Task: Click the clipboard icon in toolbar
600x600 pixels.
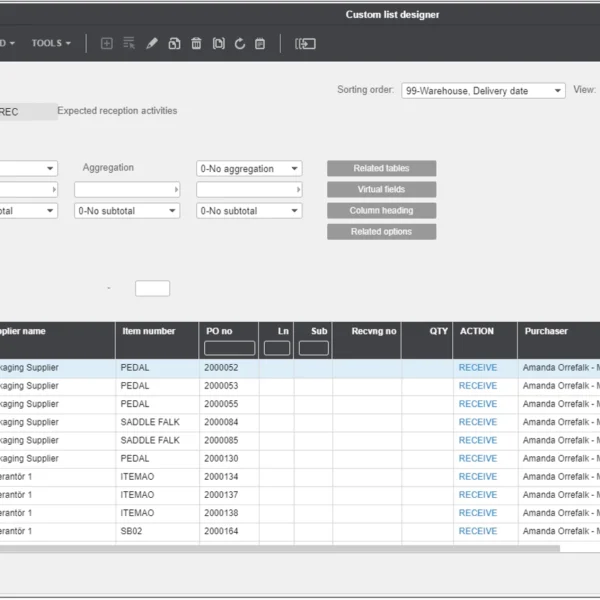Action: pyautogui.click(x=260, y=44)
